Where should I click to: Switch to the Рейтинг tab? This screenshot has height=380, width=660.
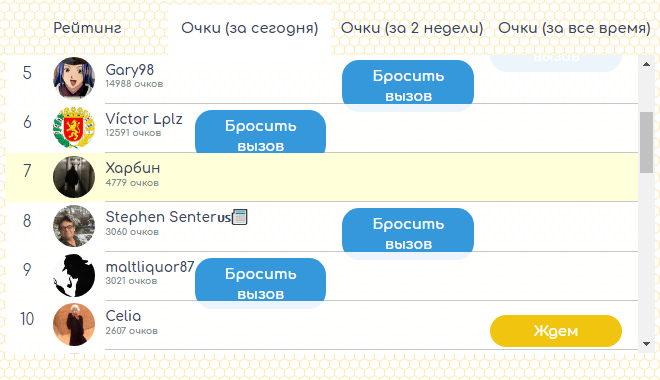click(88, 28)
